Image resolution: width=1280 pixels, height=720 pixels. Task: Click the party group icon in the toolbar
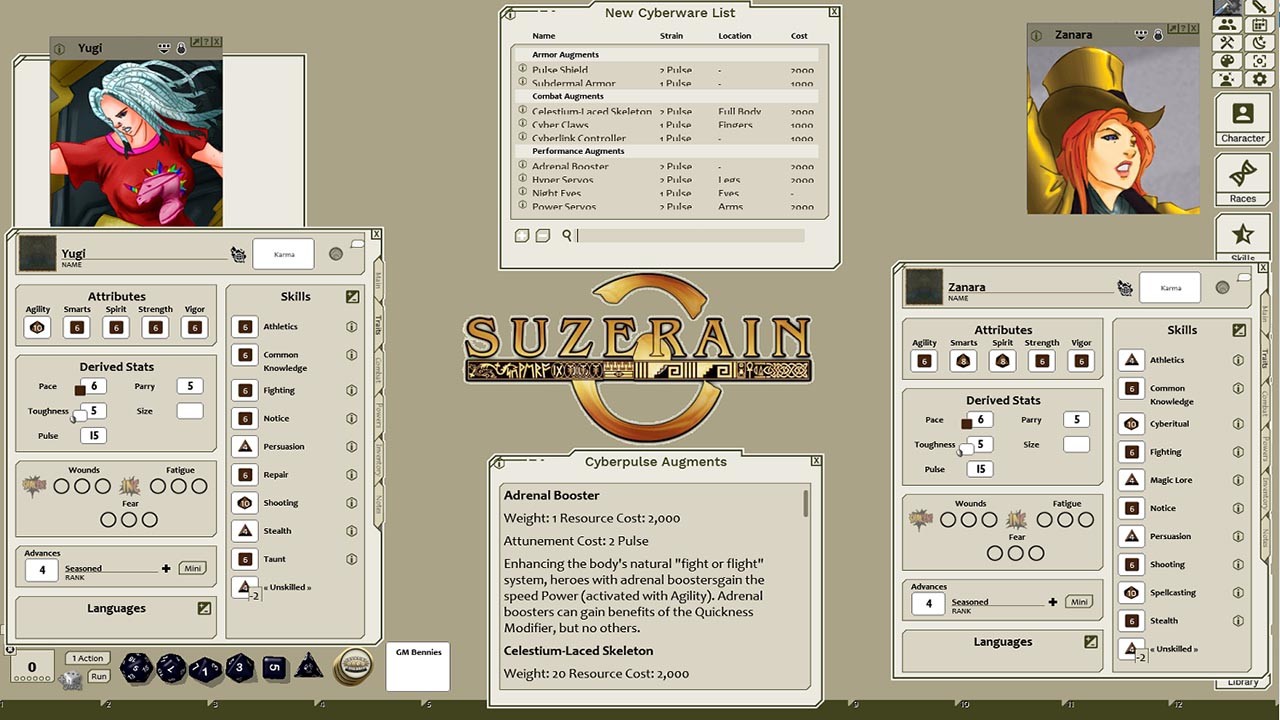pyautogui.click(x=1227, y=23)
